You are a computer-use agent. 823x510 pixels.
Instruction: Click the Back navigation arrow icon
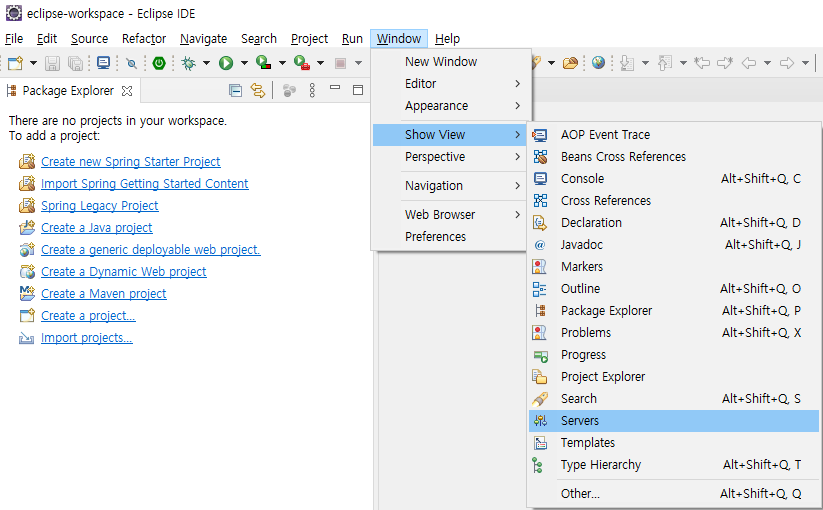point(749,63)
